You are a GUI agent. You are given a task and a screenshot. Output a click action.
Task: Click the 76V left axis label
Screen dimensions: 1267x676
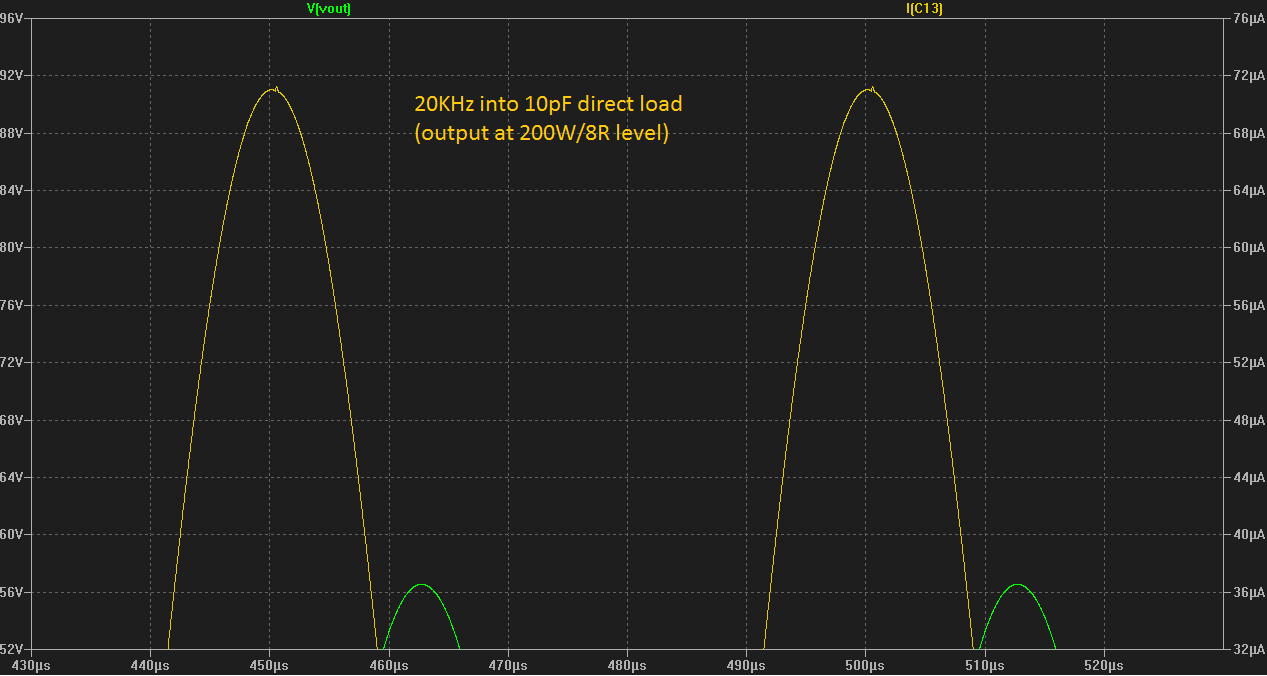(12, 305)
